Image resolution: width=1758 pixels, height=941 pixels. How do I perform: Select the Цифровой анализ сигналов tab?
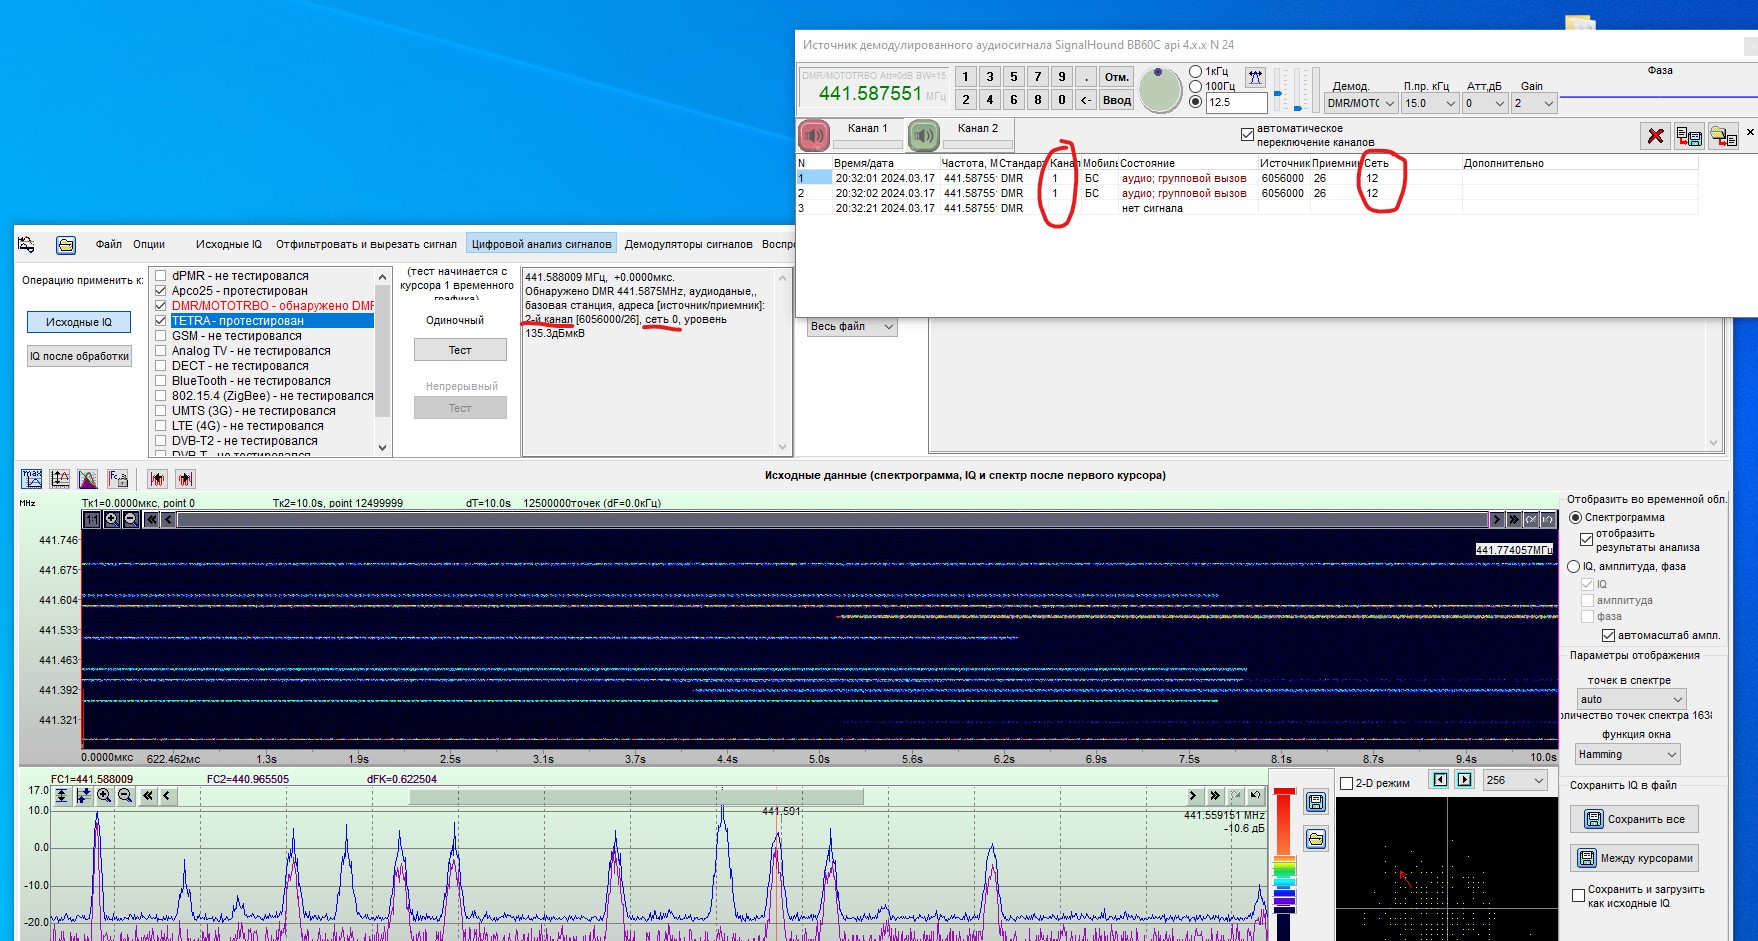click(541, 244)
